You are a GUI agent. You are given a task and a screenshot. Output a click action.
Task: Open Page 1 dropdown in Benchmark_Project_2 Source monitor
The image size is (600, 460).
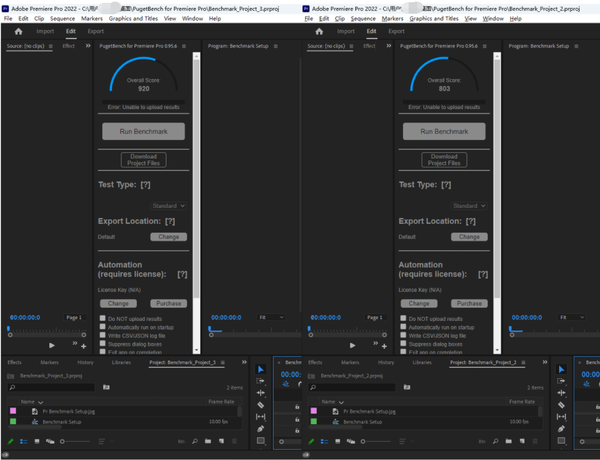375,317
